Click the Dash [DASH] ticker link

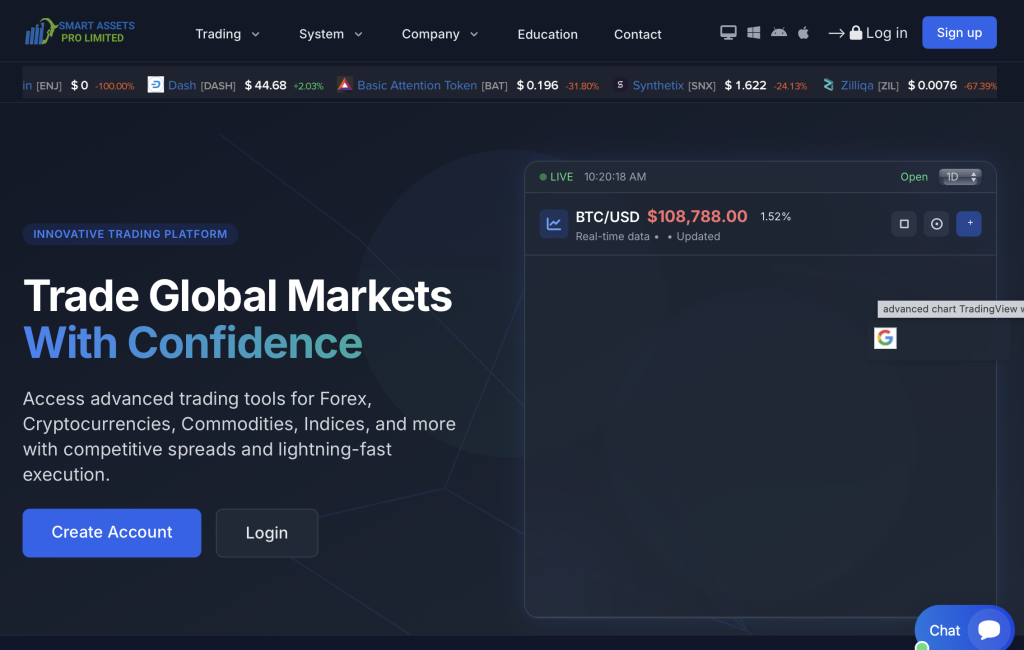point(182,86)
